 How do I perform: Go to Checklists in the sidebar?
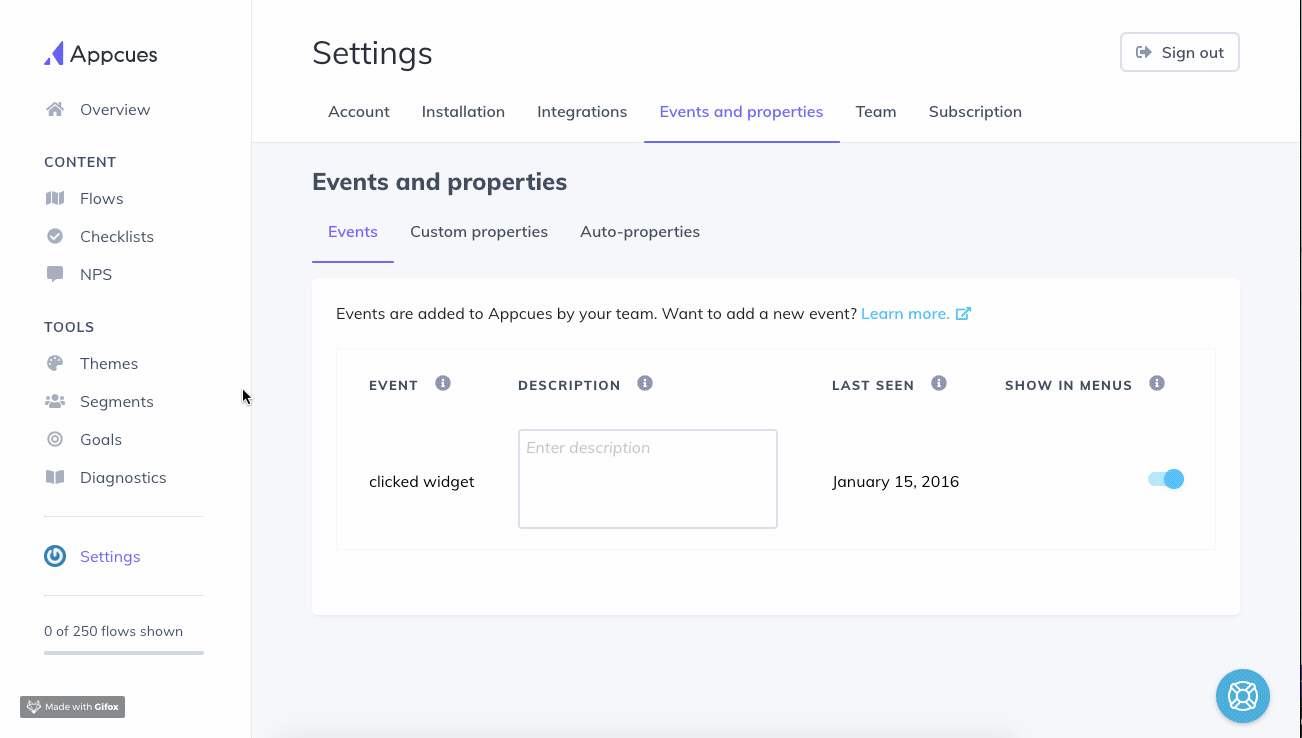117,236
